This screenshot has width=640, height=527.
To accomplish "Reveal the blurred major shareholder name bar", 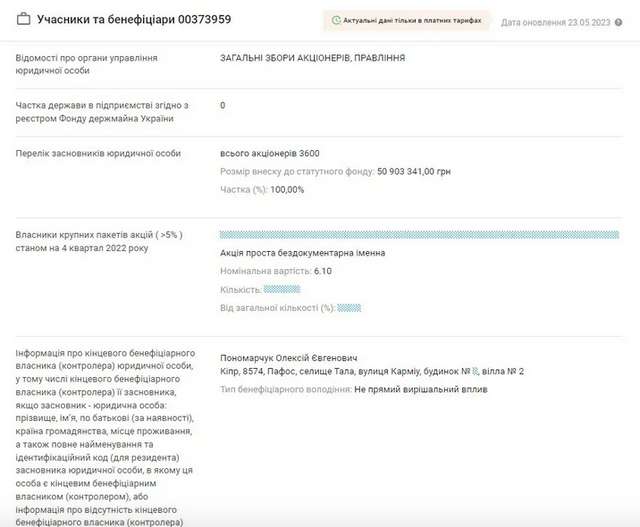I will pos(418,234).
